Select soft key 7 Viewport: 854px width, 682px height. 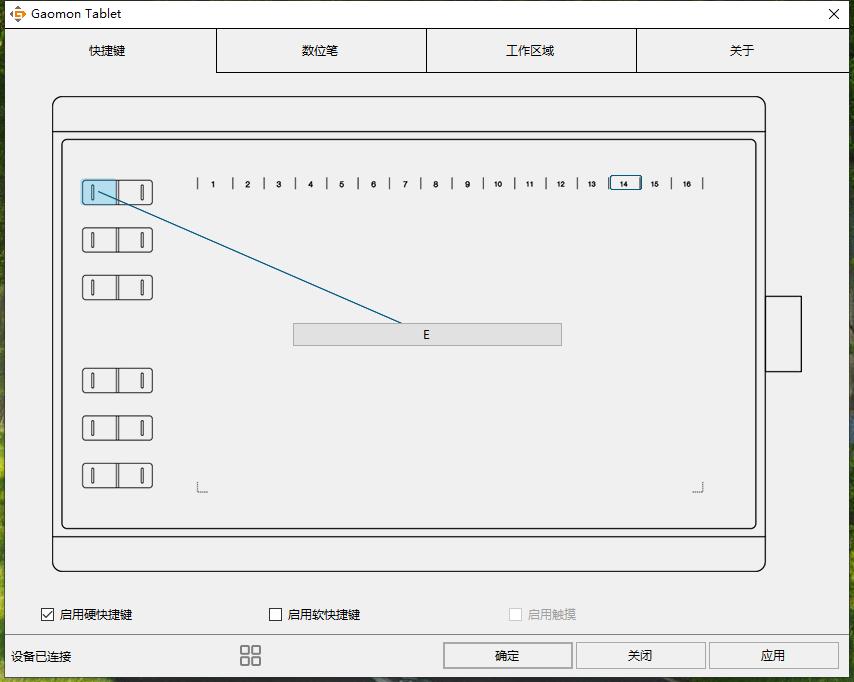coord(405,184)
